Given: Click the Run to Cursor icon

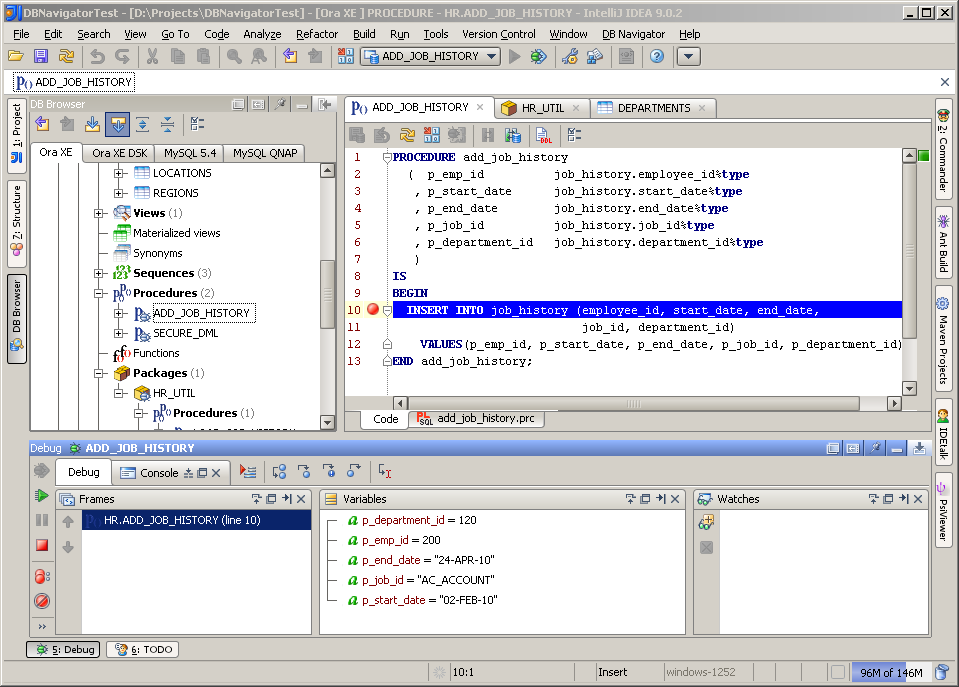Looking at the screenshot, I should [385, 472].
